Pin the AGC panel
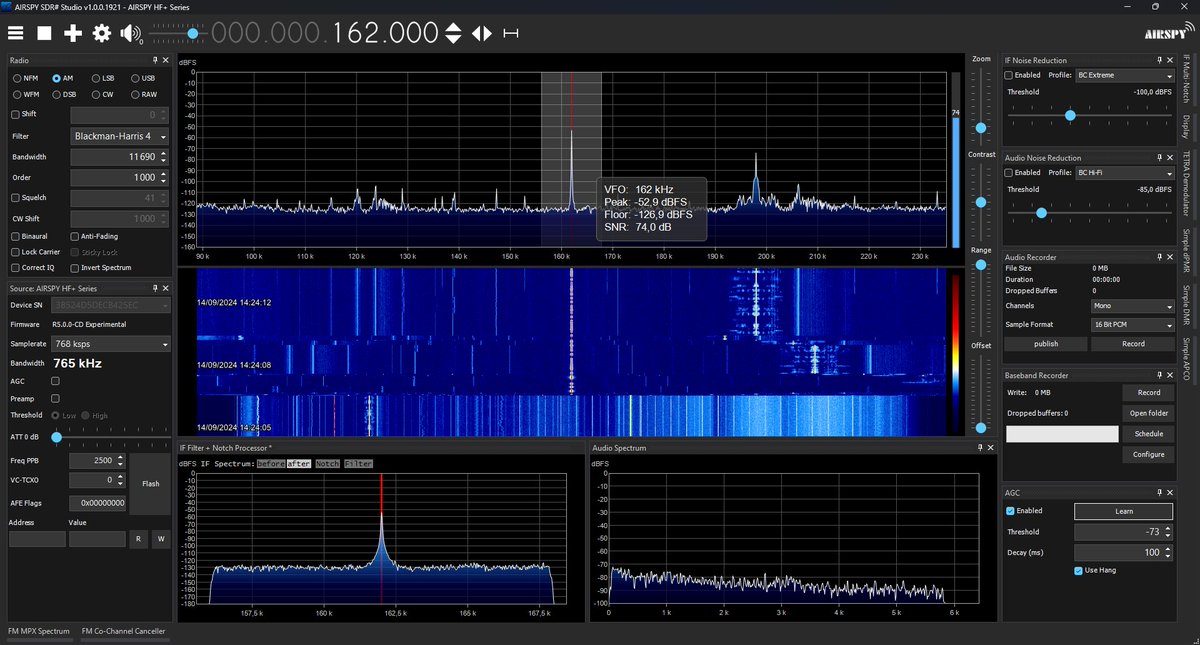The width and height of the screenshot is (1200, 645). [1160, 493]
